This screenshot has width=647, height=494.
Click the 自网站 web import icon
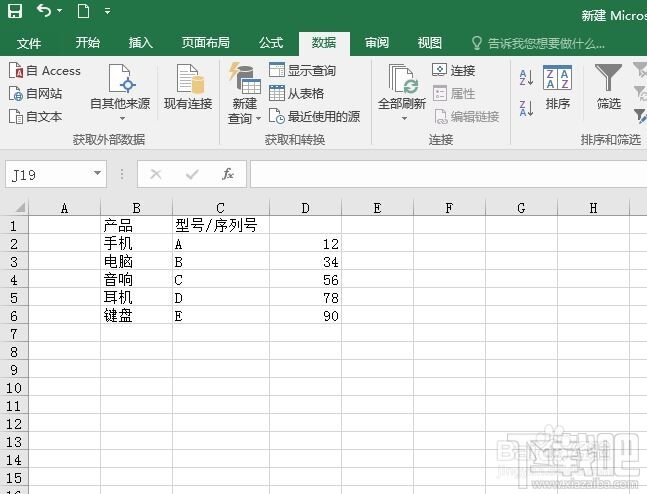tap(16, 94)
